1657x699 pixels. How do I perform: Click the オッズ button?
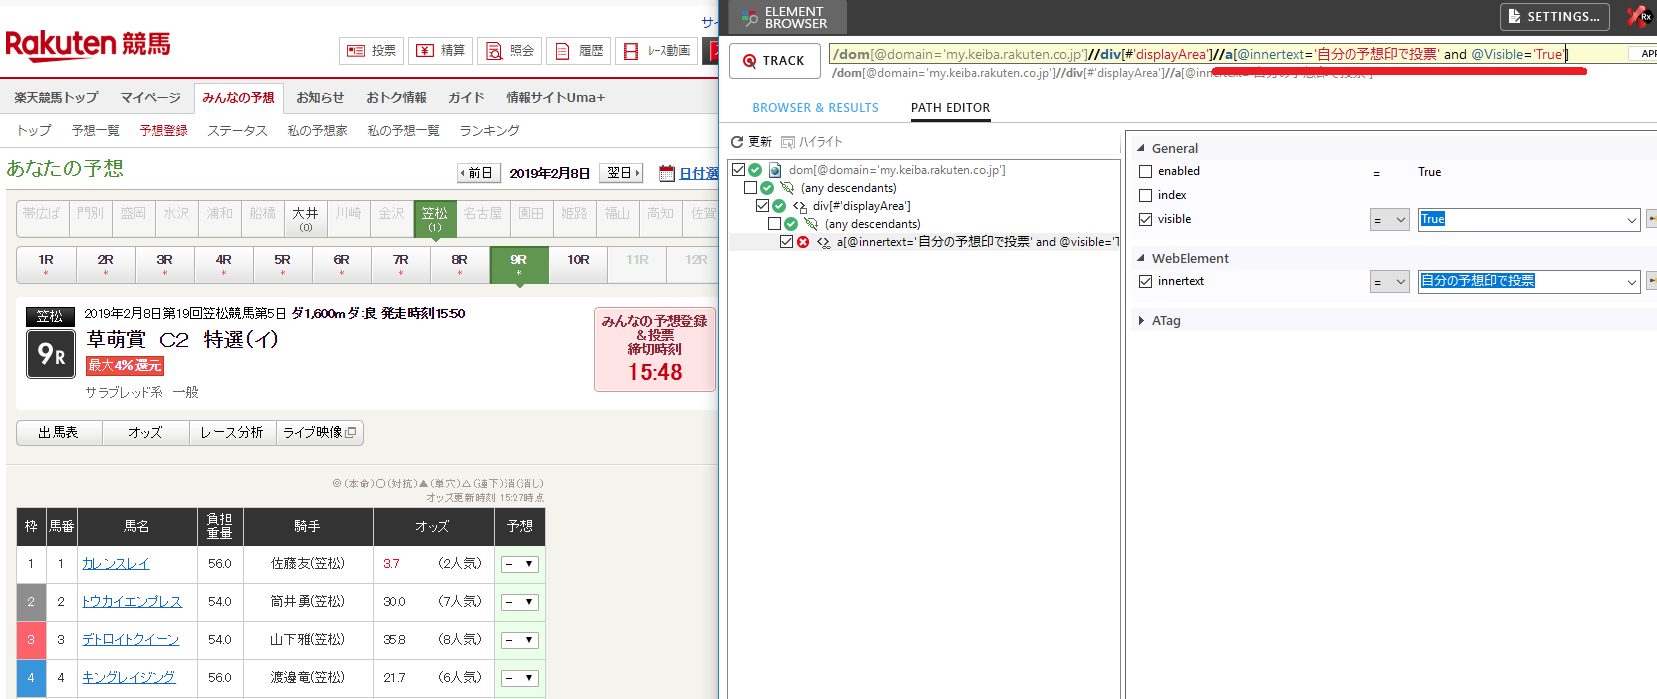[145, 433]
